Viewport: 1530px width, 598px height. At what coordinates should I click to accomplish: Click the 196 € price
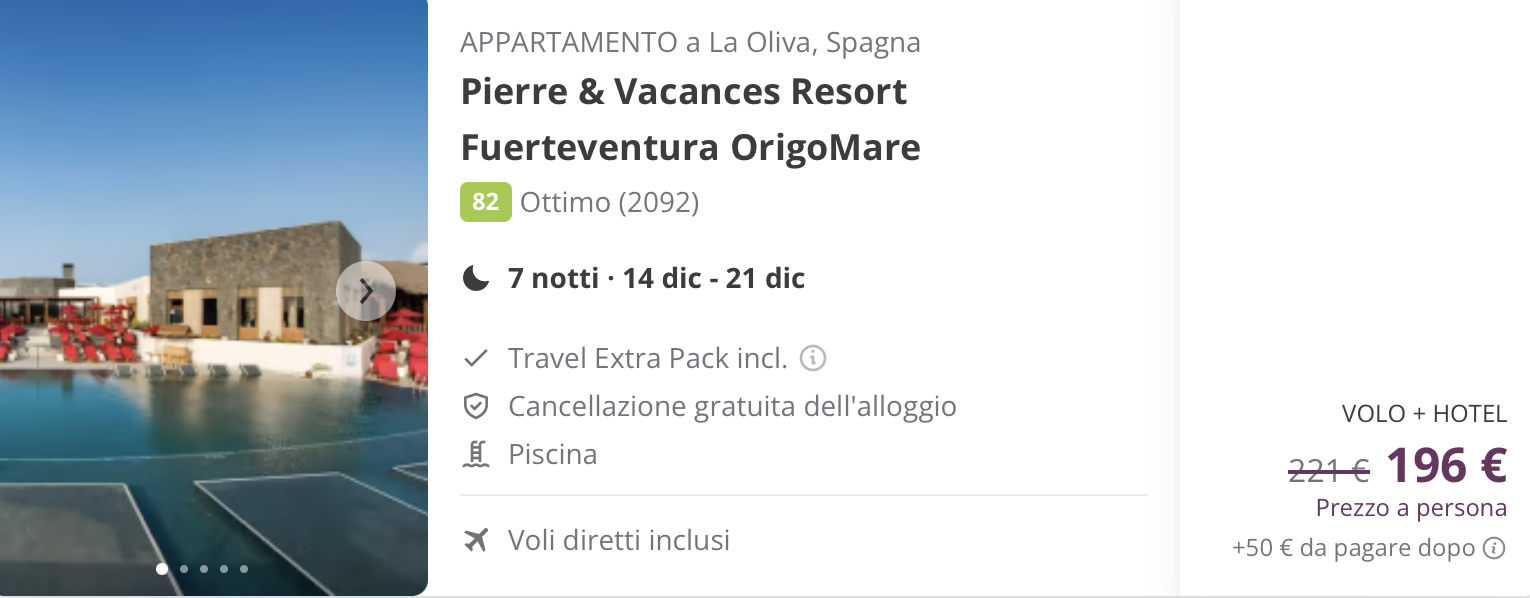[x=1446, y=464]
